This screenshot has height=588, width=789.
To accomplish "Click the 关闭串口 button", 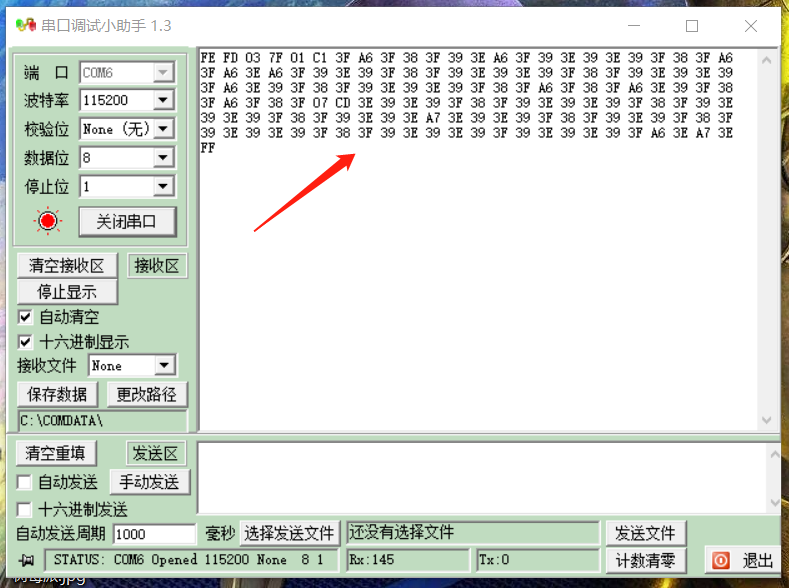I will pos(127,221).
